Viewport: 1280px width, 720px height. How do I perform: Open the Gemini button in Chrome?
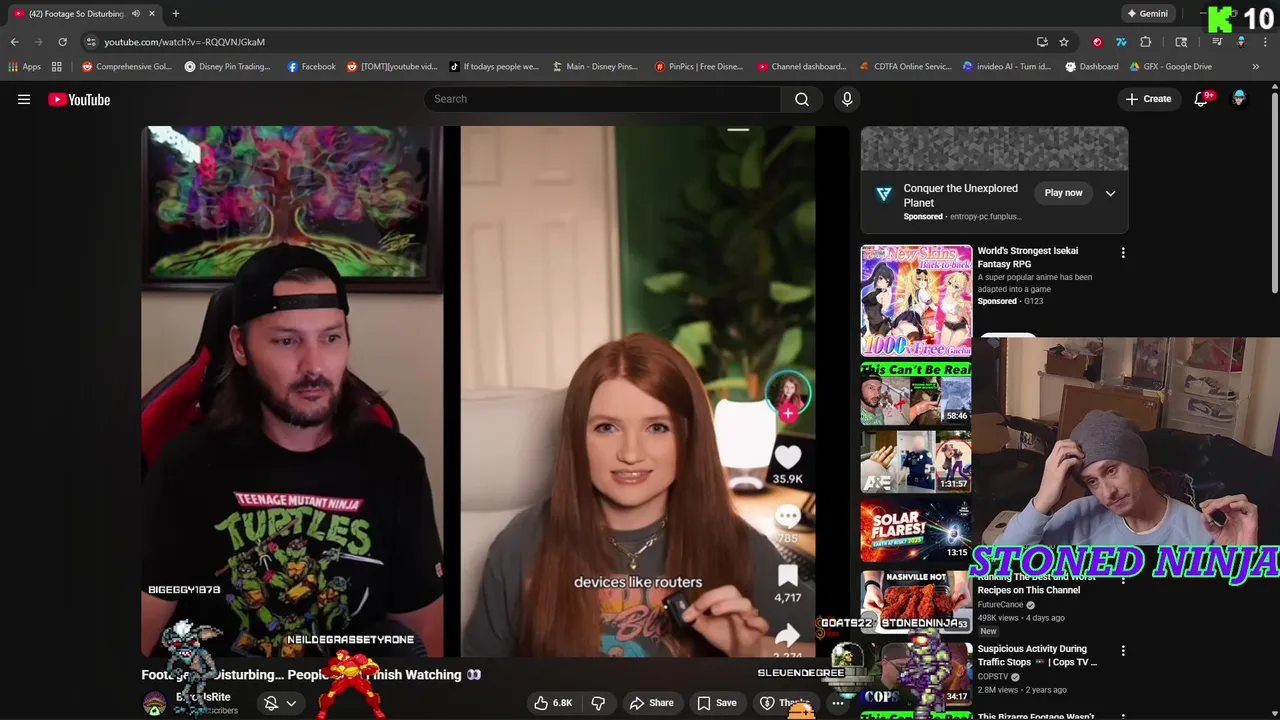pos(1147,14)
